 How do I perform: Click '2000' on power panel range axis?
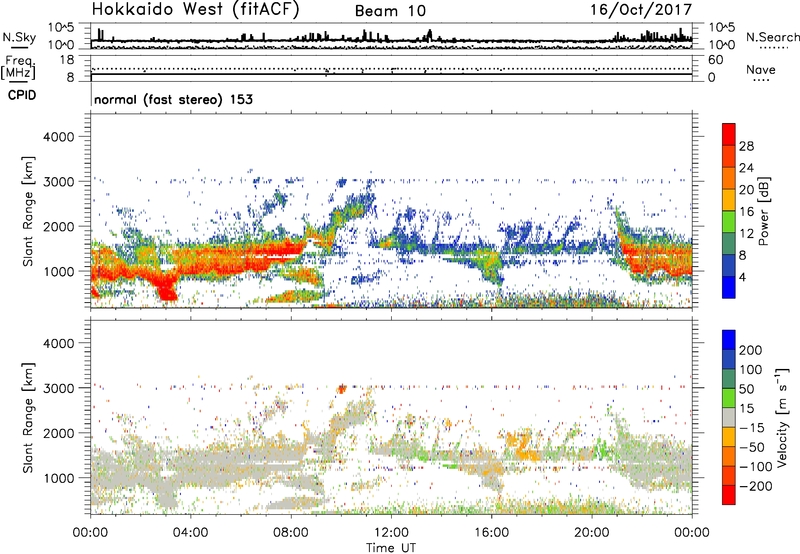point(59,226)
